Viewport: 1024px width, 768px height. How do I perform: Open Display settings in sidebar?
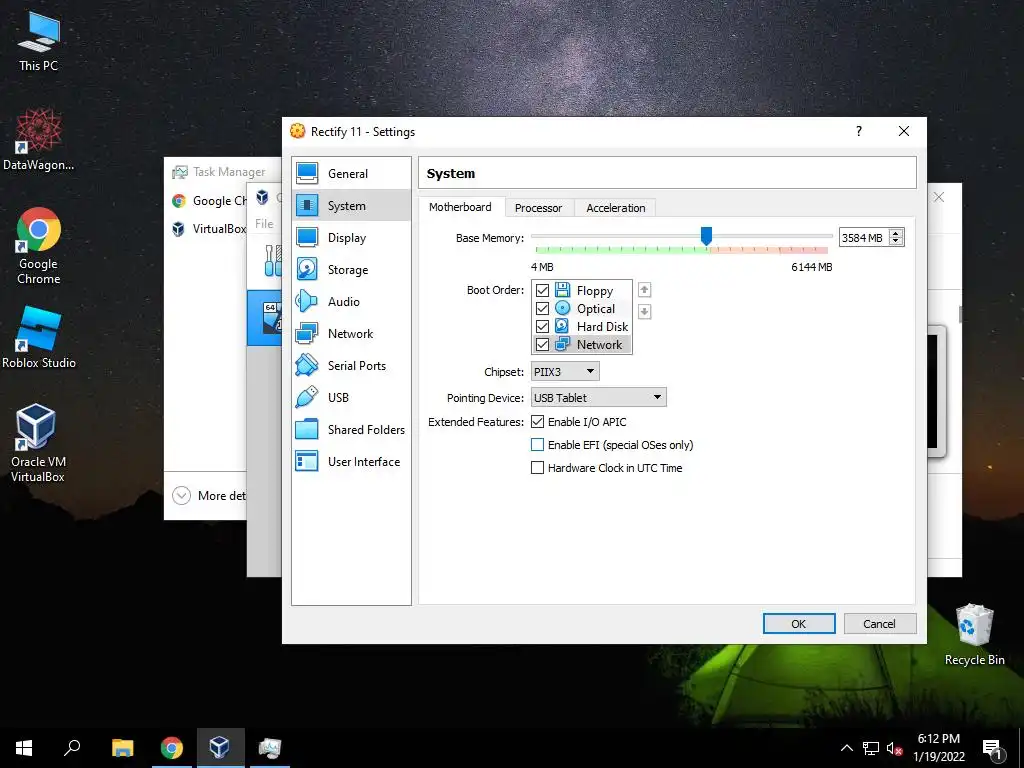pyautogui.click(x=351, y=238)
